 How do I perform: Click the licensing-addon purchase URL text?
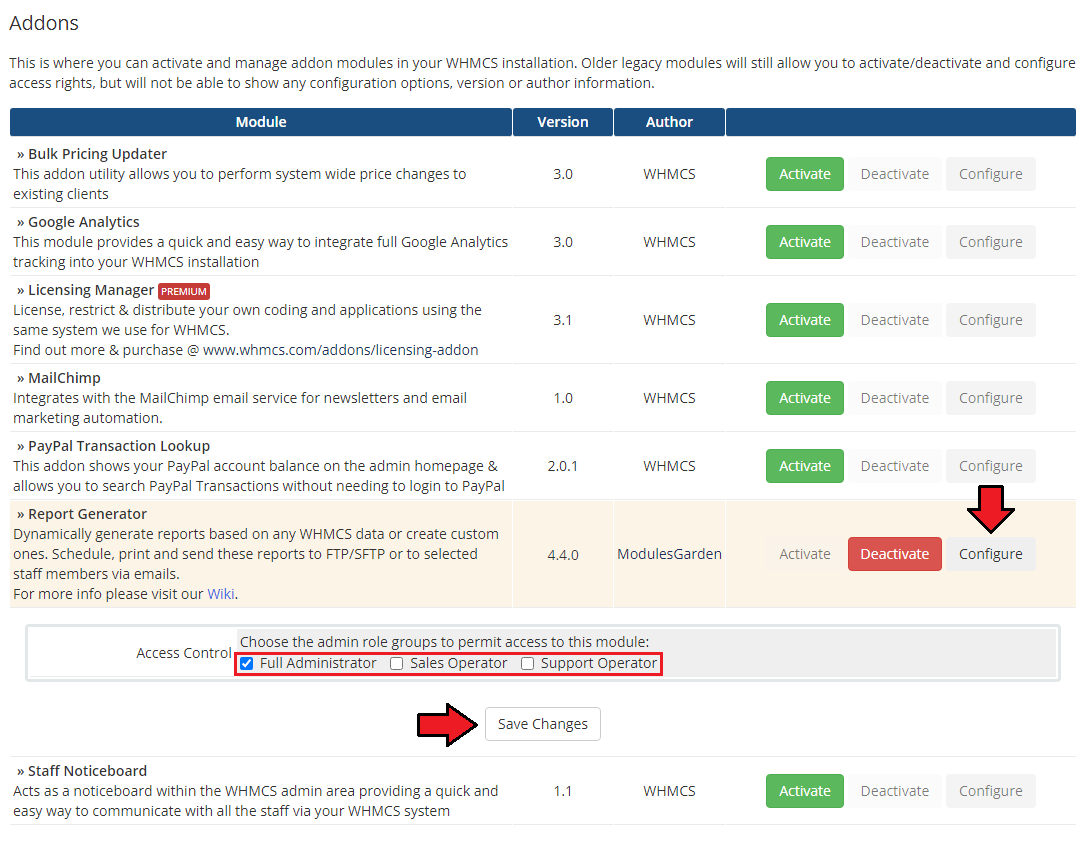pyautogui.click(x=340, y=350)
